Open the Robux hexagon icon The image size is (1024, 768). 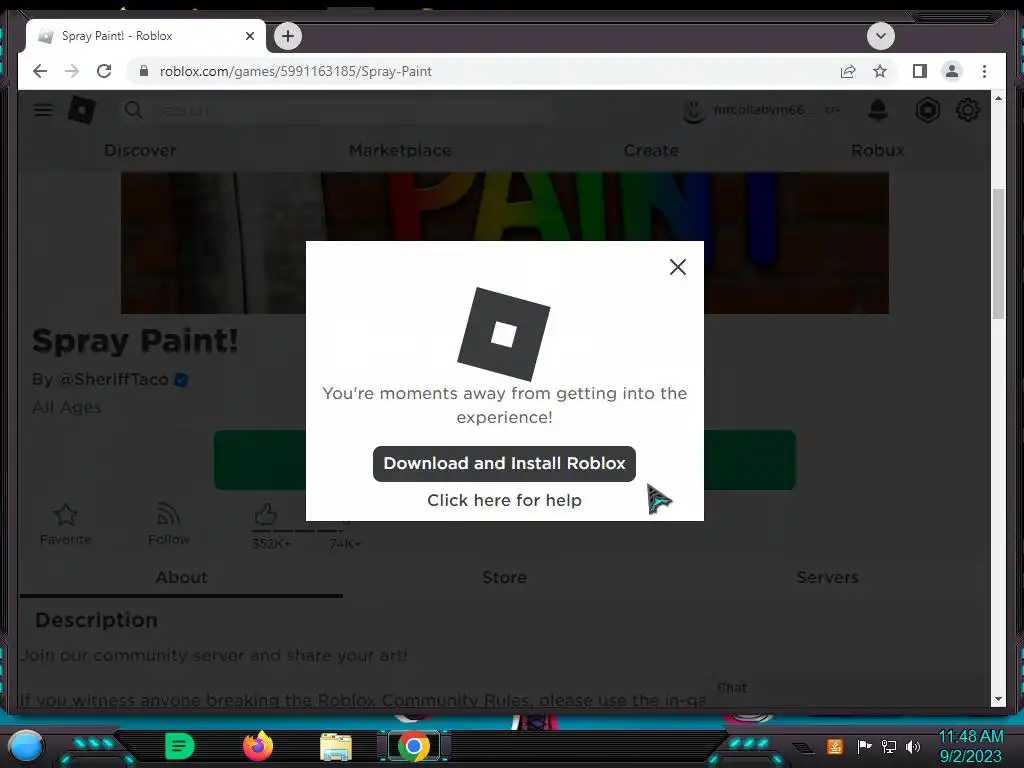tap(927, 110)
